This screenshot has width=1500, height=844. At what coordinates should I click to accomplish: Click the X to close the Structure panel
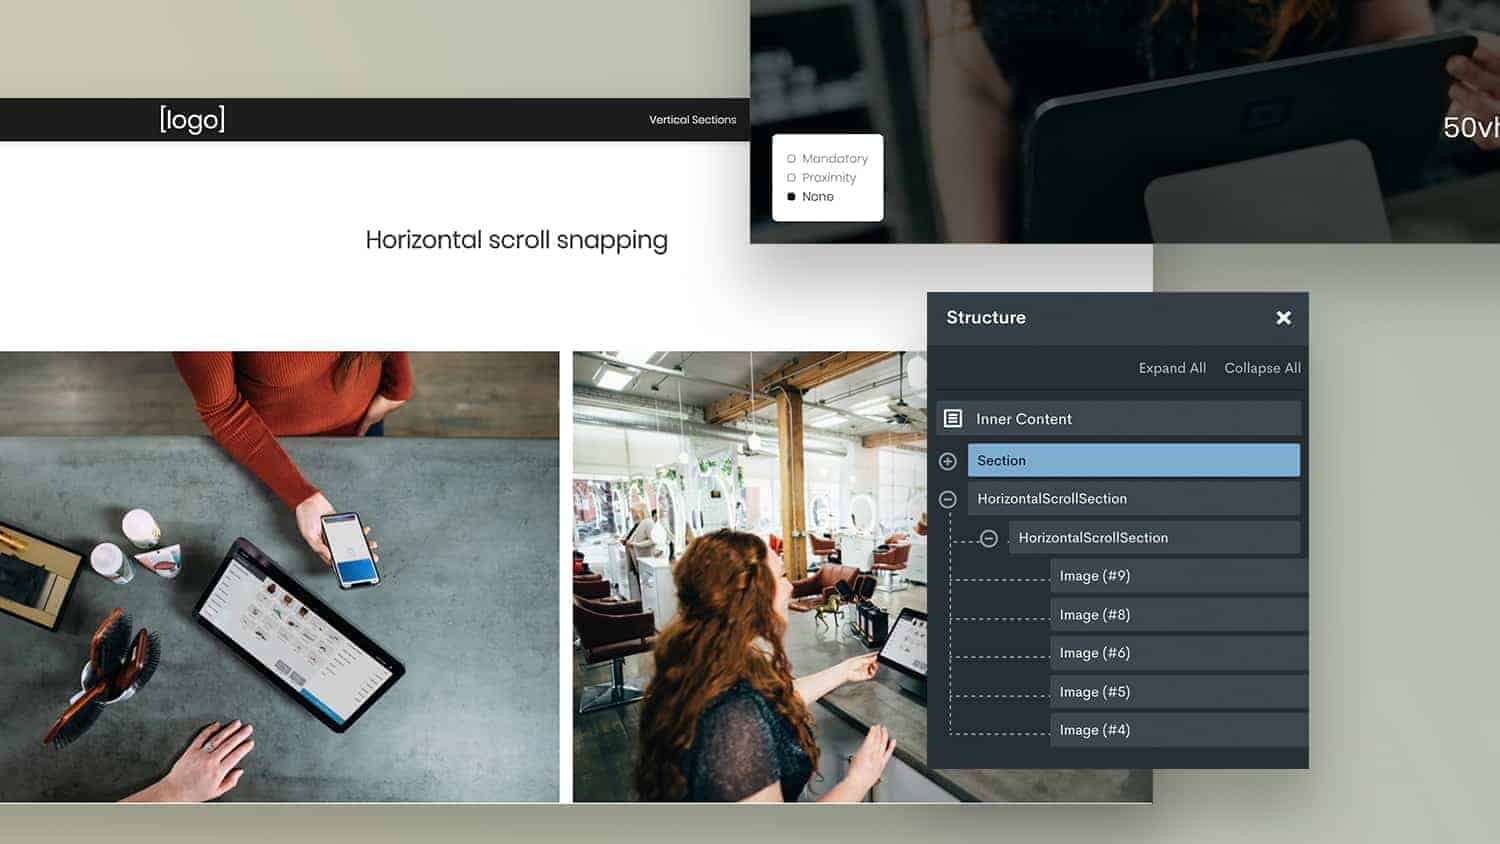(x=1283, y=317)
